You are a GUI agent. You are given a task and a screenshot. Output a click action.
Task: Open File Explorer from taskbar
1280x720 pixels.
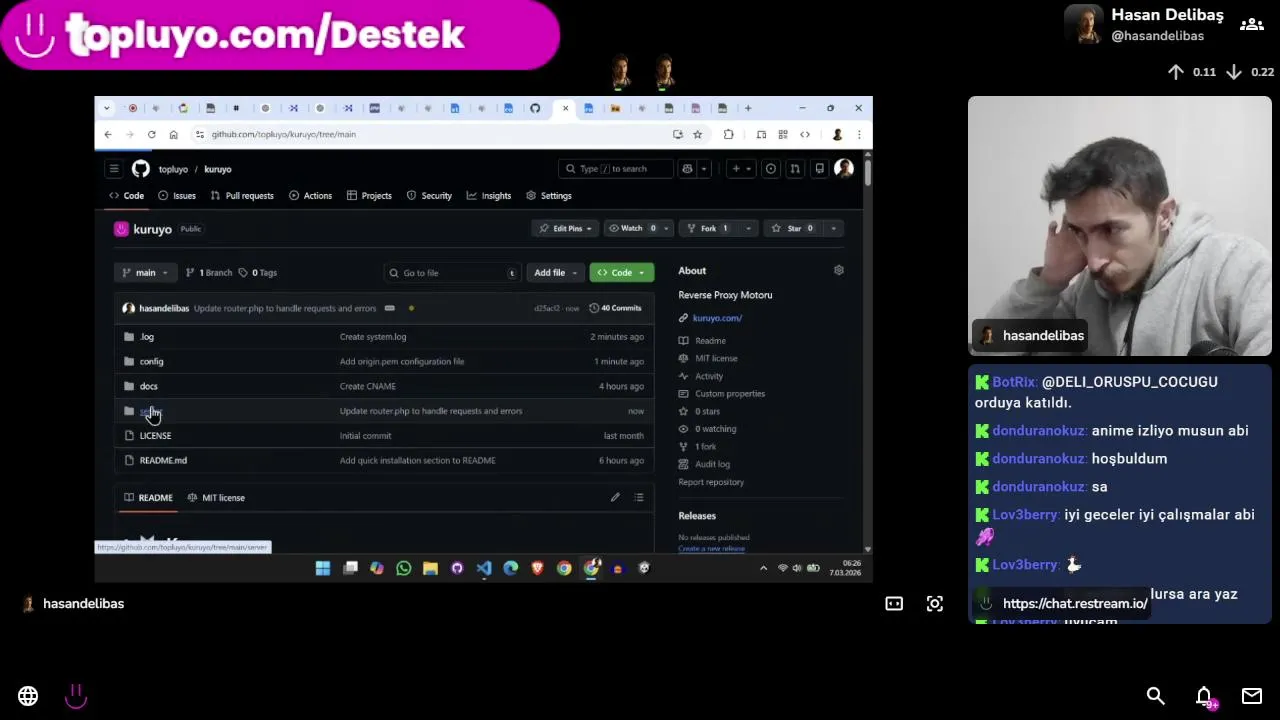[430, 568]
